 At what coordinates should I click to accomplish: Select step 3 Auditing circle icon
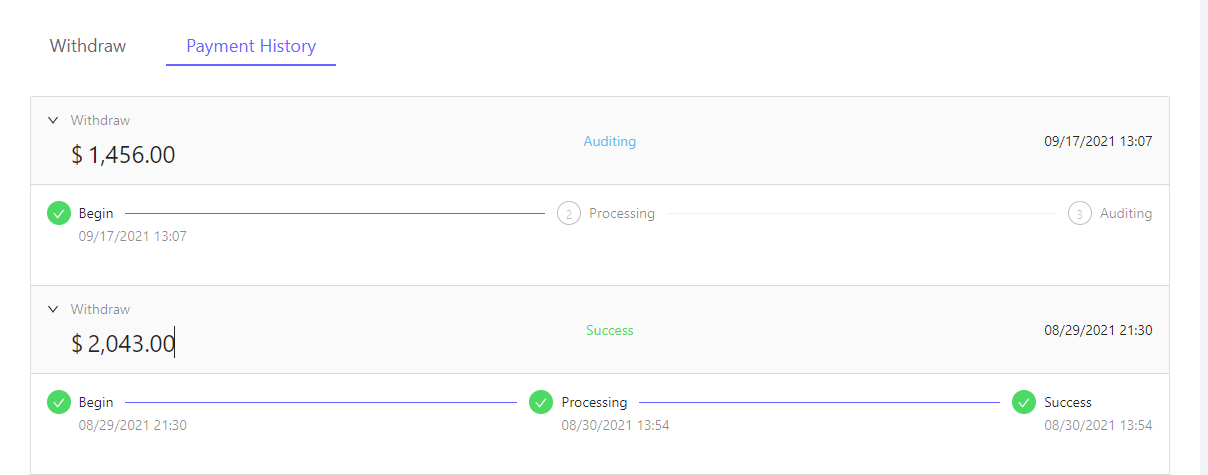tap(1080, 213)
